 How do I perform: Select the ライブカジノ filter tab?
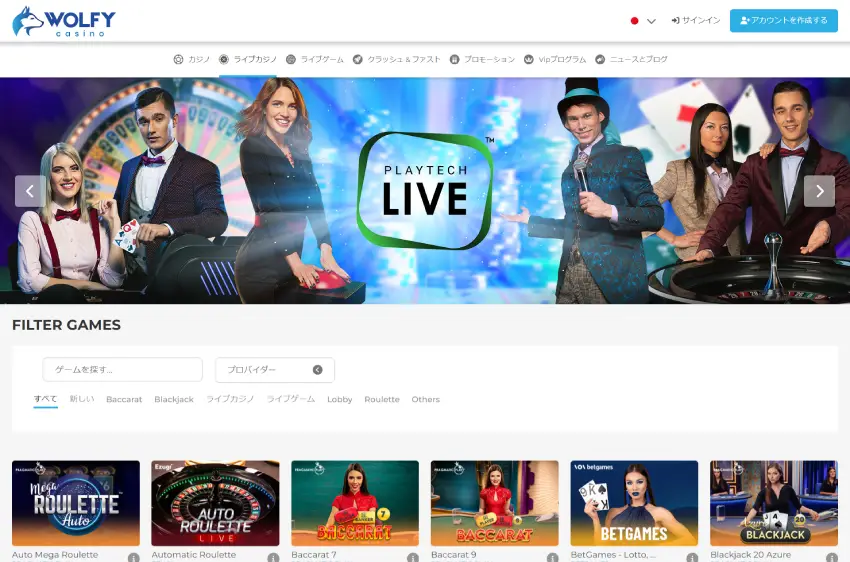point(230,399)
